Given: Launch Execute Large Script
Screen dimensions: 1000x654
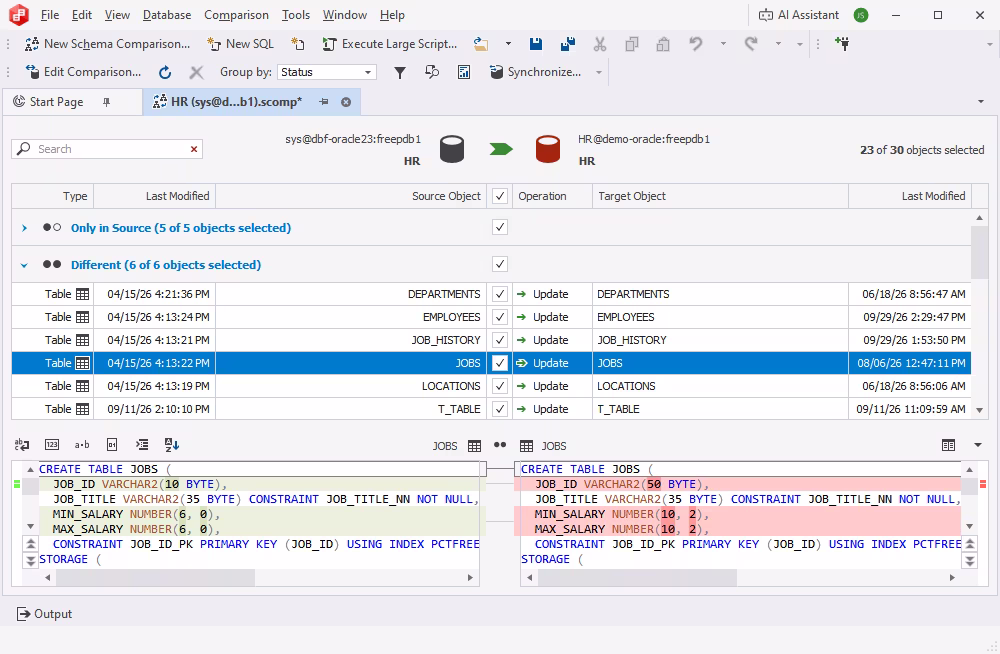Looking at the screenshot, I should (390, 44).
